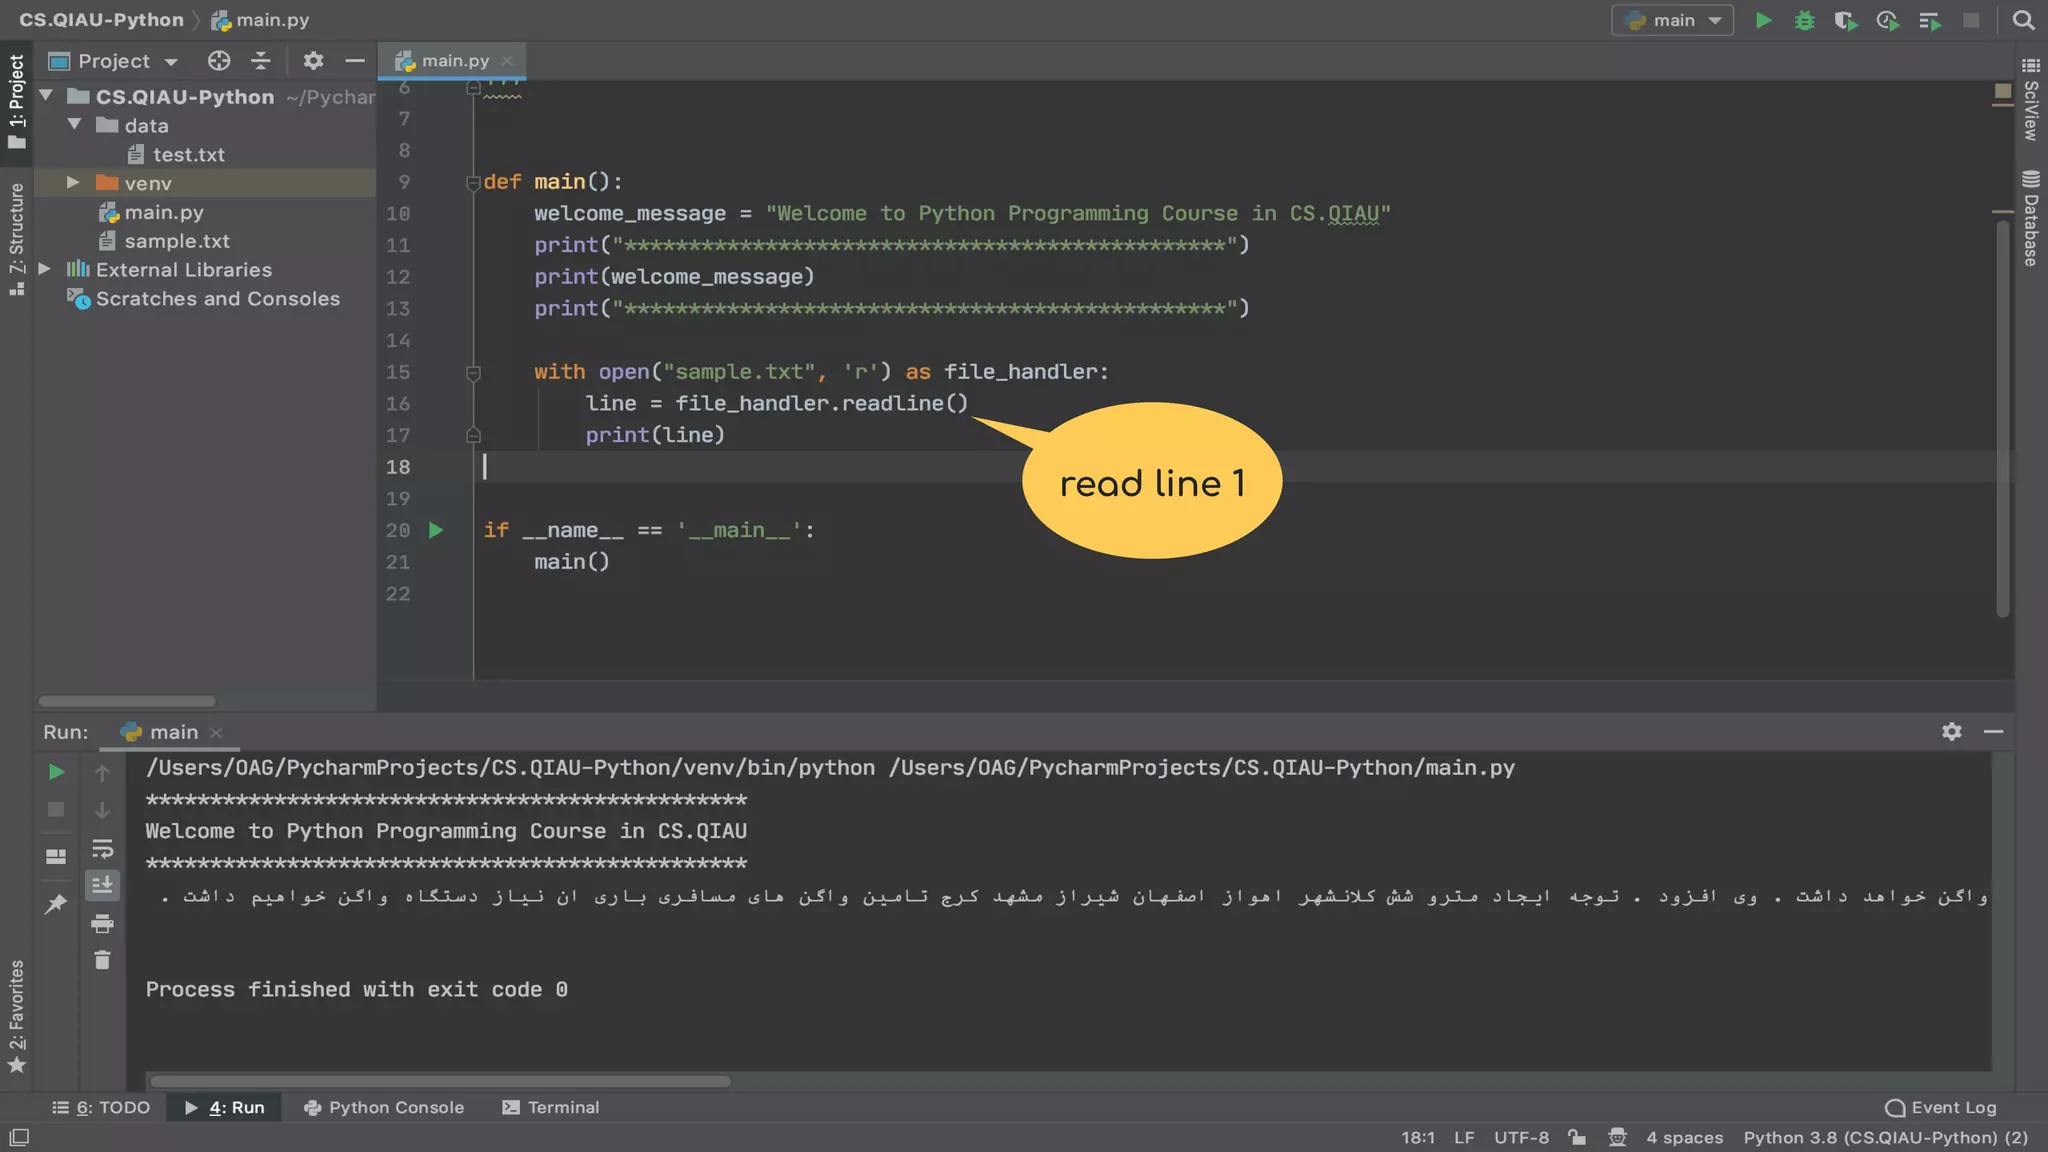Image resolution: width=2048 pixels, height=1152 pixels.
Task: Click Collapse All icon in Project panel
Action: coord(261,61)
